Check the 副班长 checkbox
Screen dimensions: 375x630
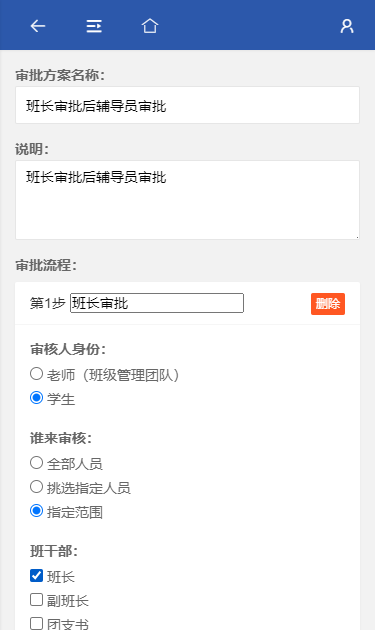coord(37,599)
